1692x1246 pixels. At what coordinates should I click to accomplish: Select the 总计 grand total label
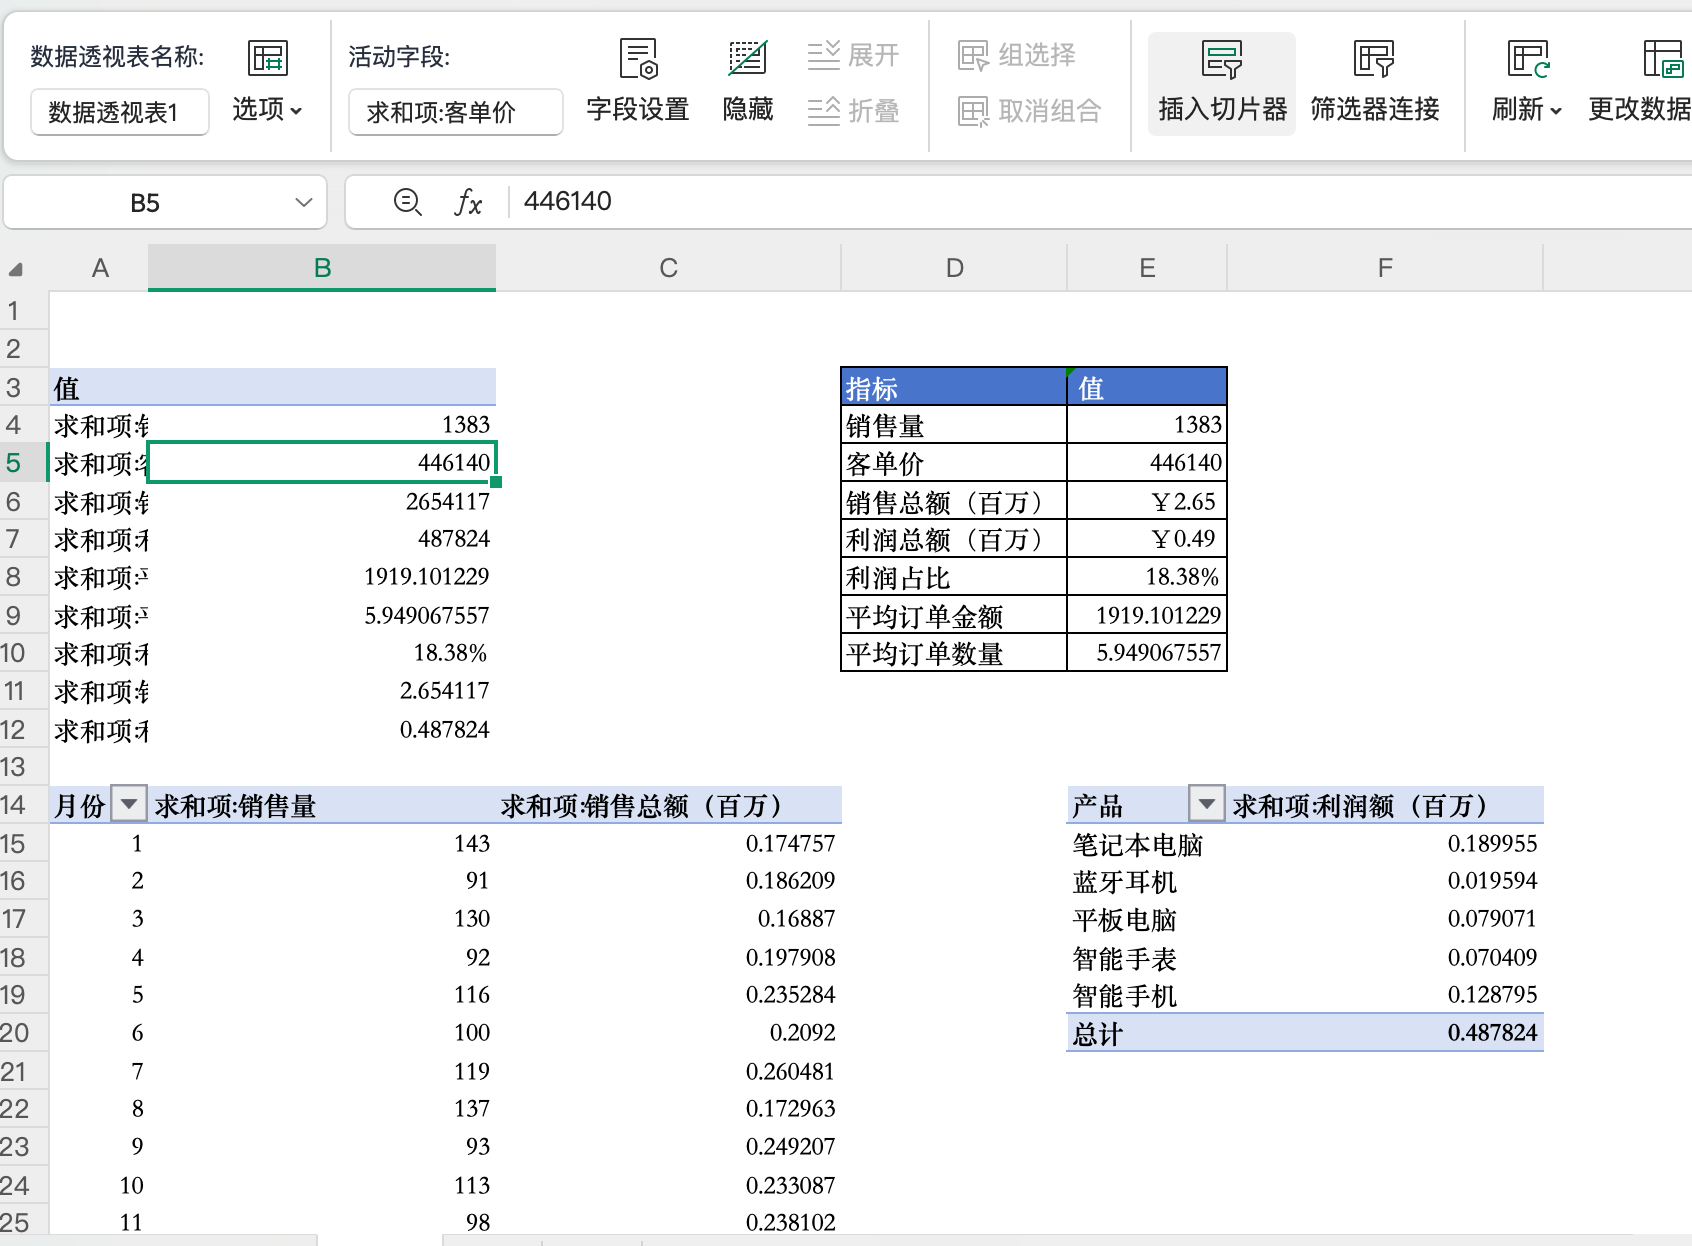coord(1147,1033)
